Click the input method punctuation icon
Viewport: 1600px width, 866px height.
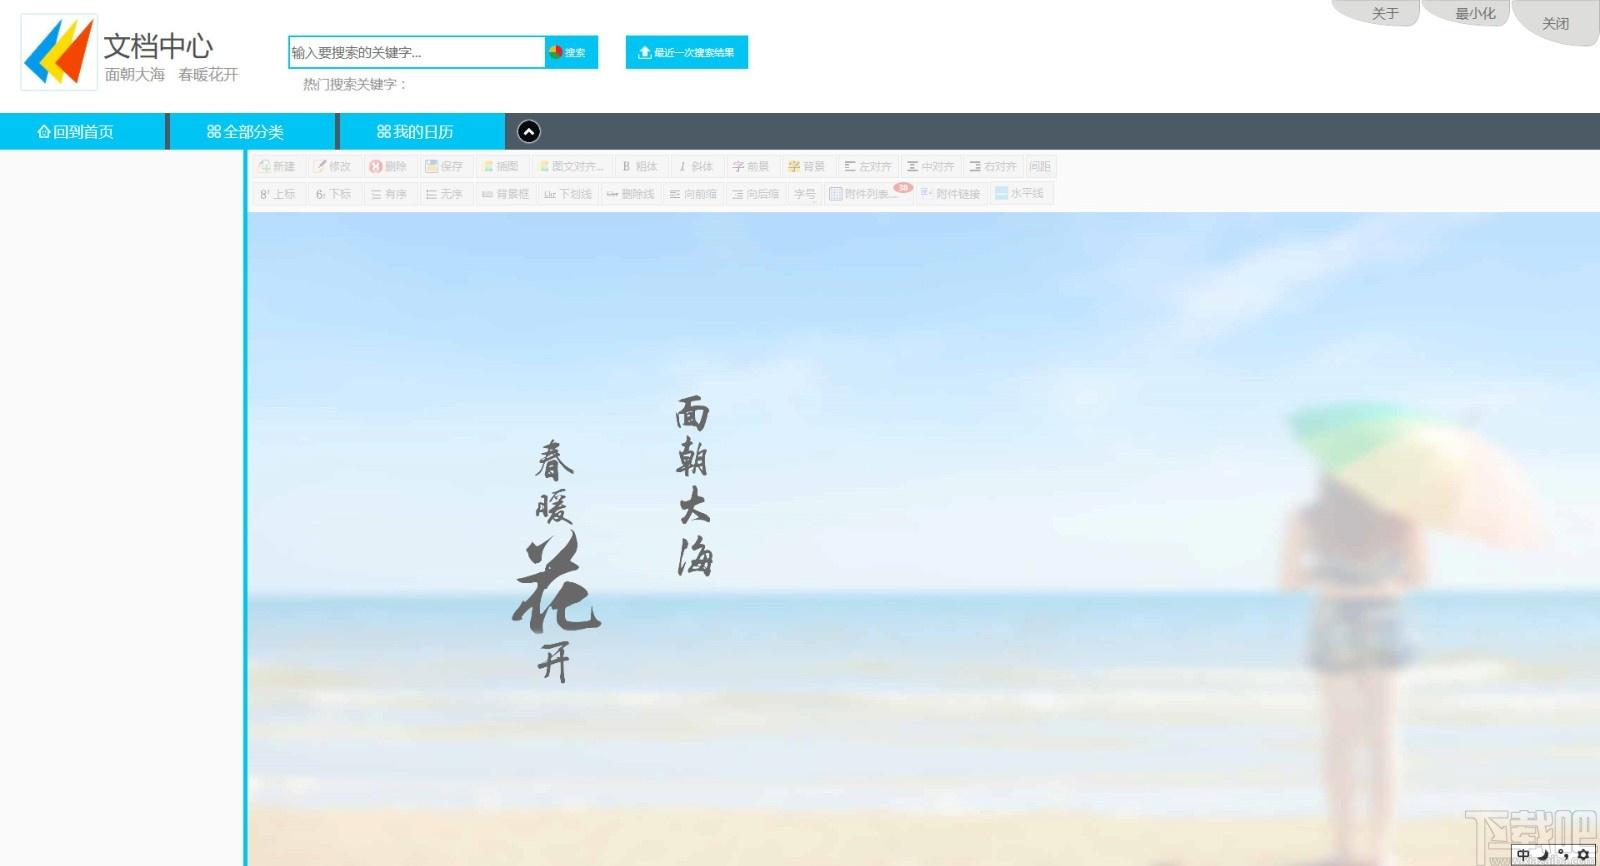click(x=1563, y=855)
